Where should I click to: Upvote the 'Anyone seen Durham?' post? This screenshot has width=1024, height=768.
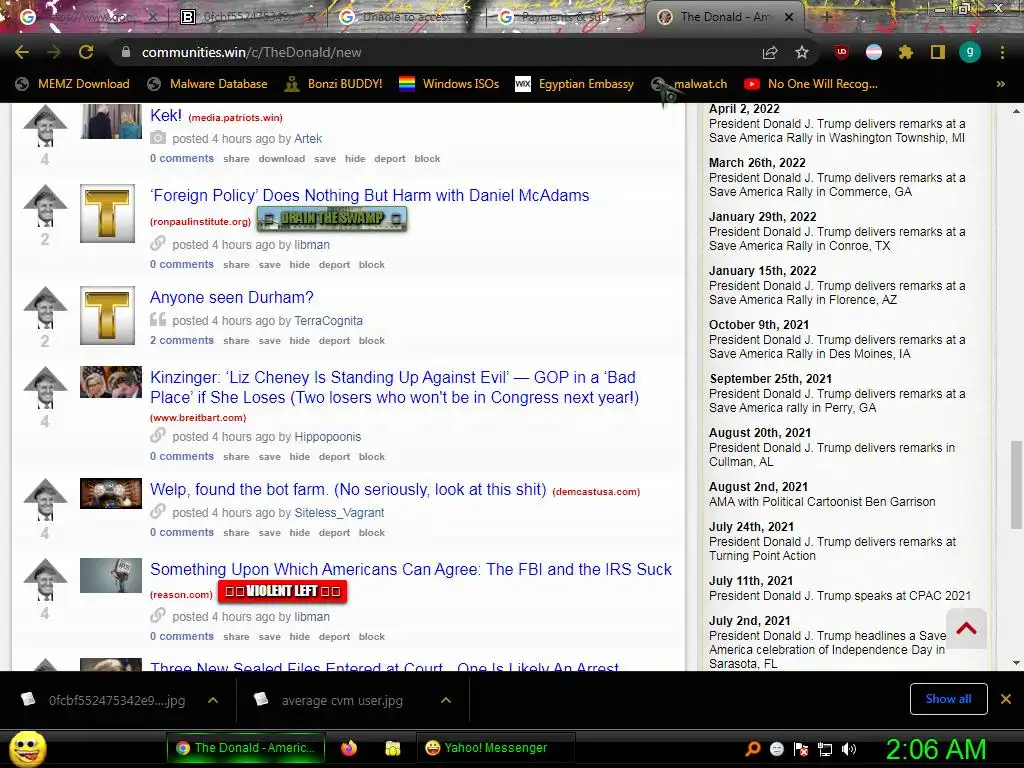45,308
